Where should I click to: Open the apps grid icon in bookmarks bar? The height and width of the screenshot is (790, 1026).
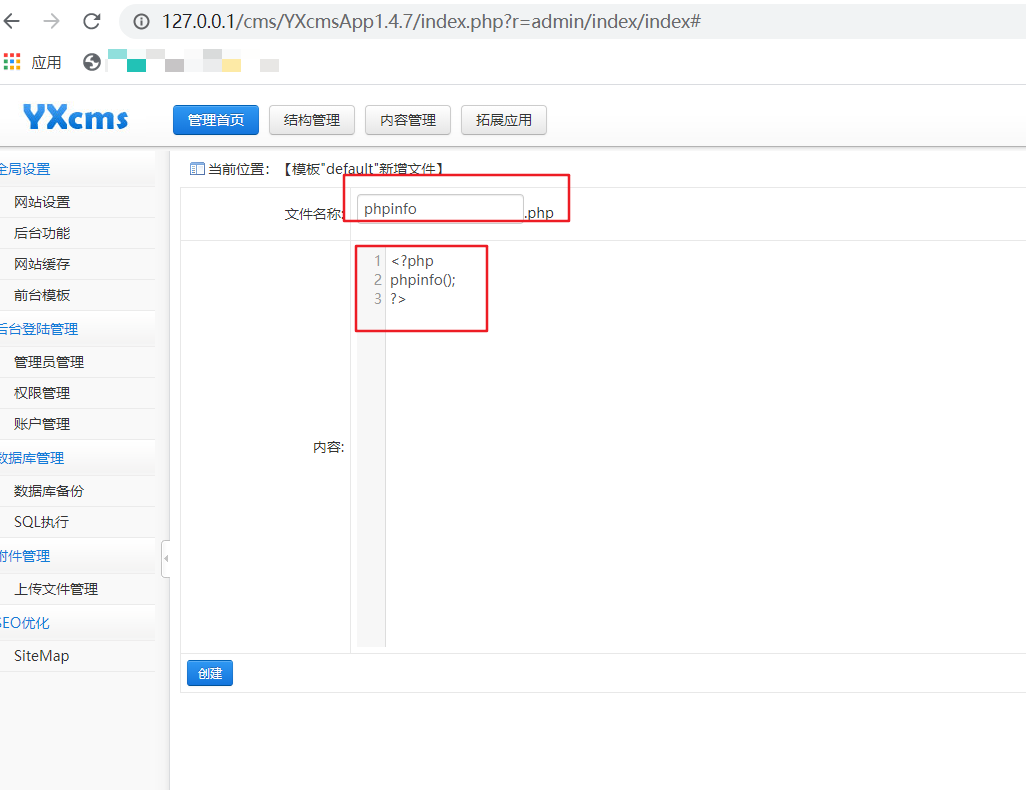click(x=12, y=62)
